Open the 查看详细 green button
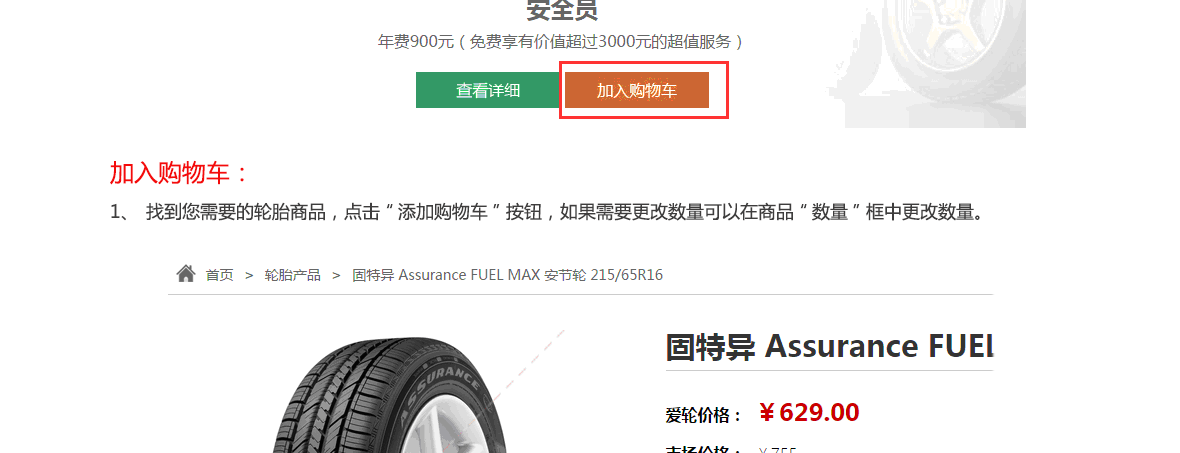The width and height of the screenshot is (1180, 453). click(488, 90)
